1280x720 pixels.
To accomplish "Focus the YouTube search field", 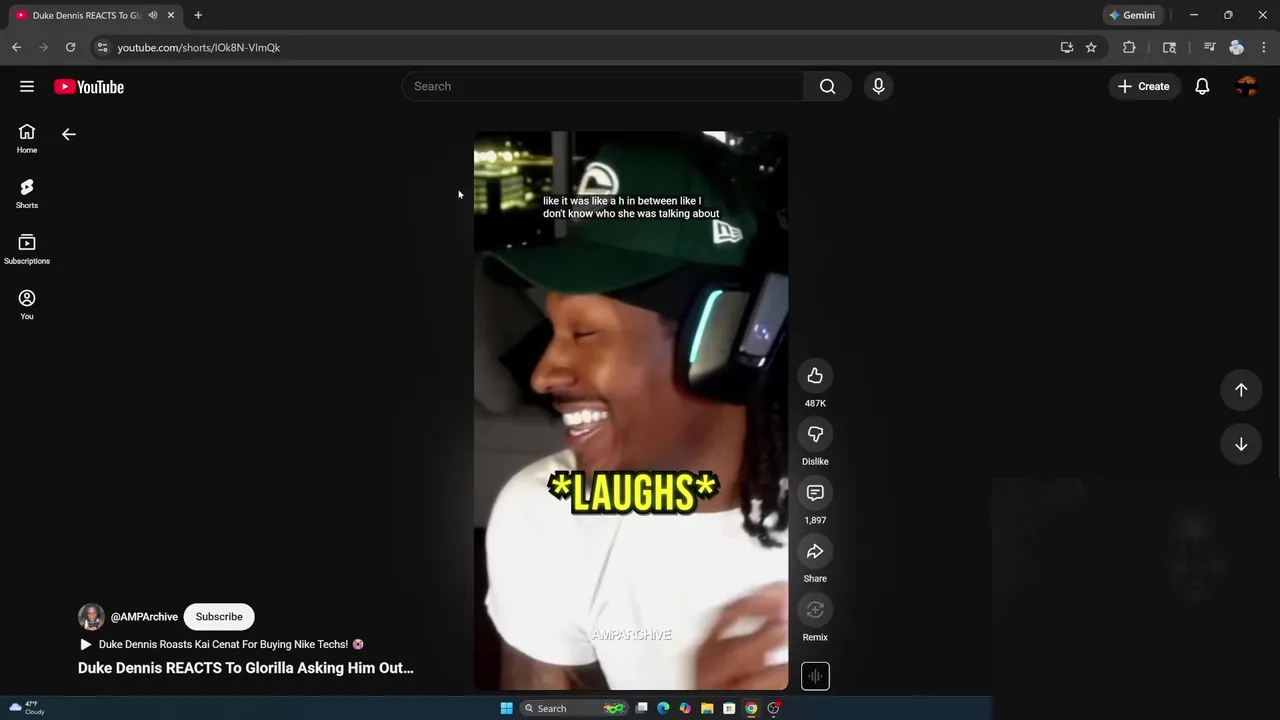I will click(x=603, y=86).
